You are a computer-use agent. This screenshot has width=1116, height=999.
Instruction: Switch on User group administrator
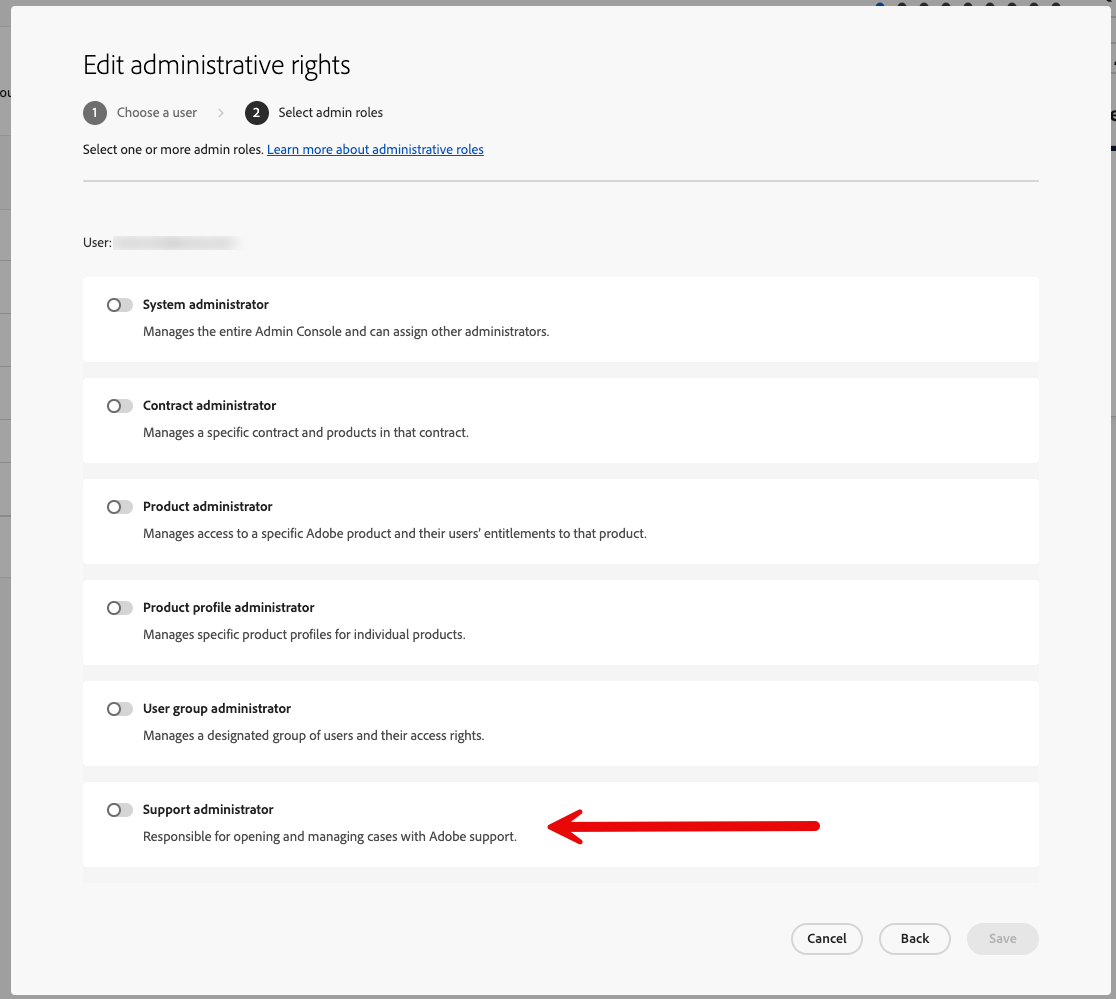119,709
